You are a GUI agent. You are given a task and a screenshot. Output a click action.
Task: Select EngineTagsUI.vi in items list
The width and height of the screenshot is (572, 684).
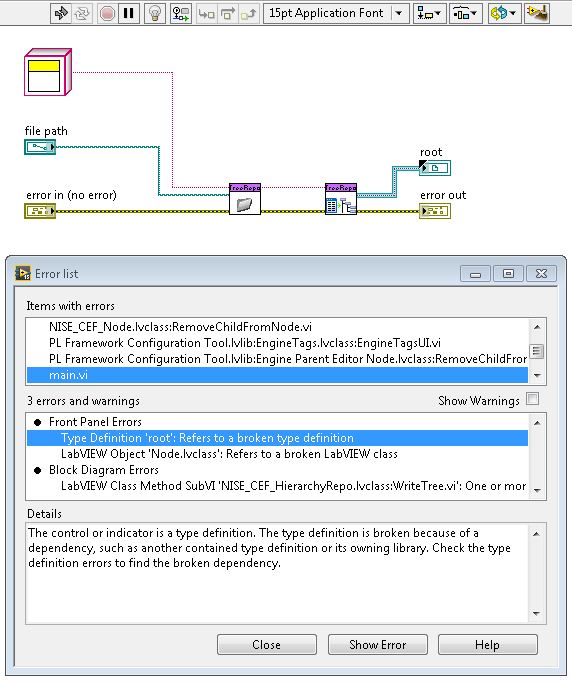tap(277, 343)
